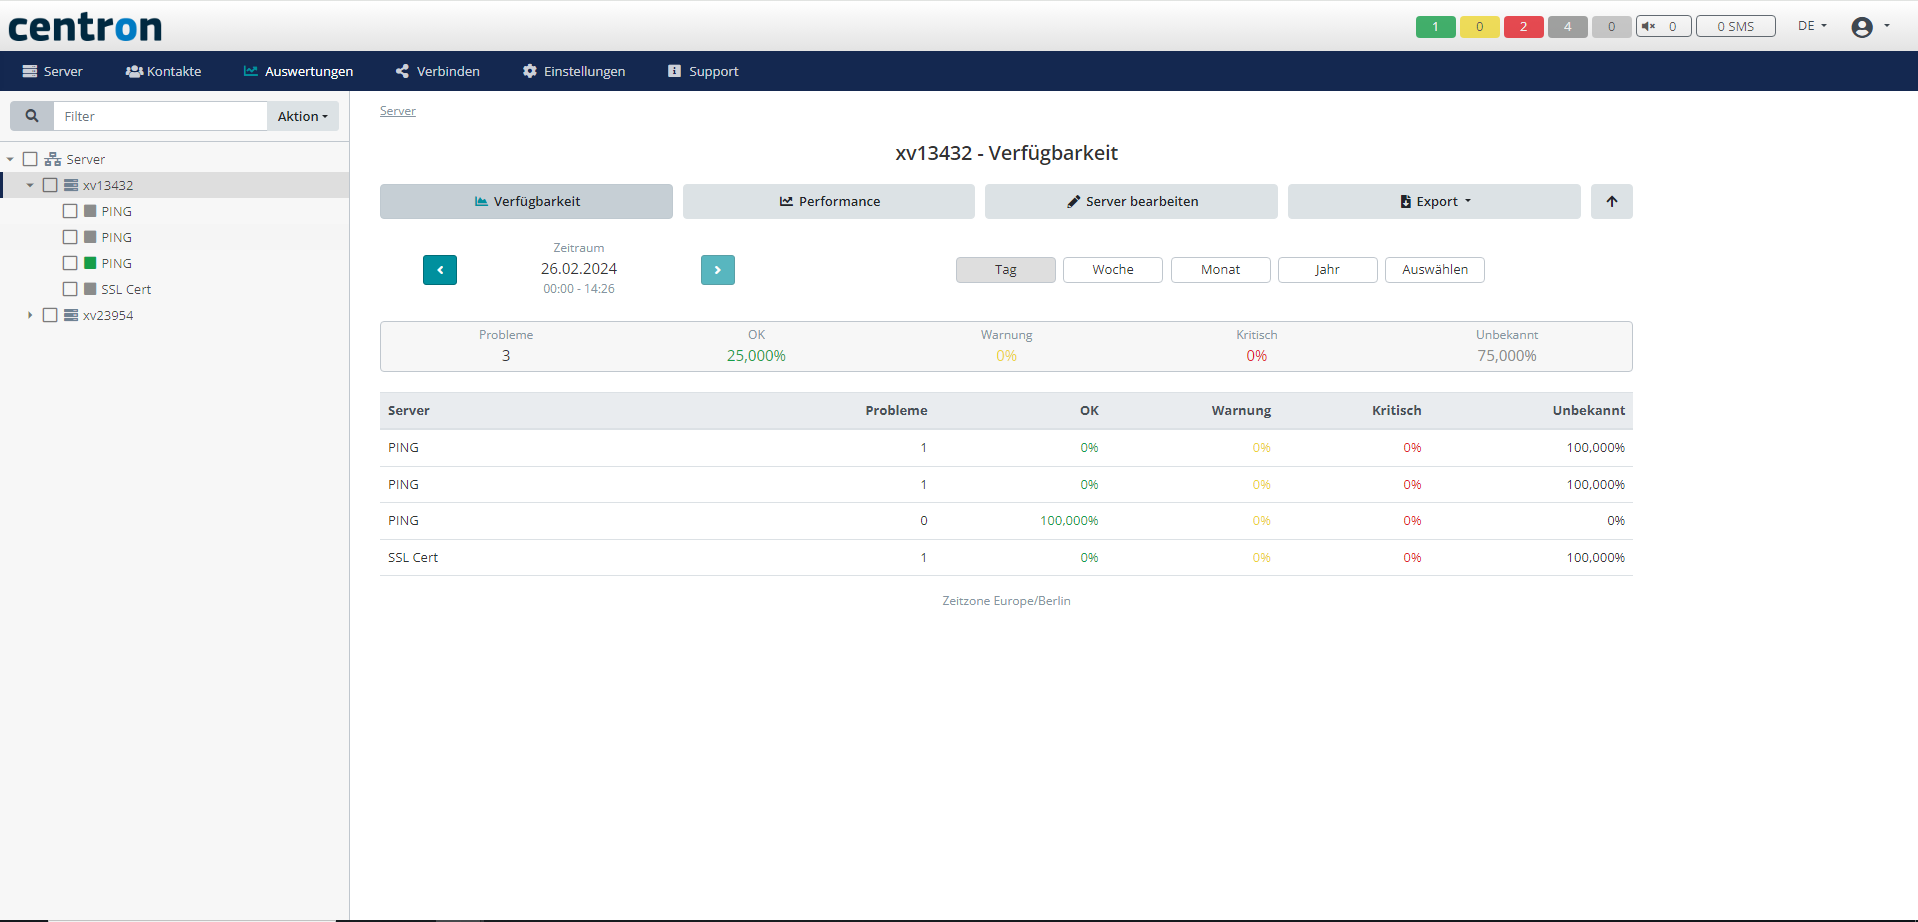This screenshot has height=922, width=1918.
Task: Click the green status badge showing 1
Action: [1435, 26]
